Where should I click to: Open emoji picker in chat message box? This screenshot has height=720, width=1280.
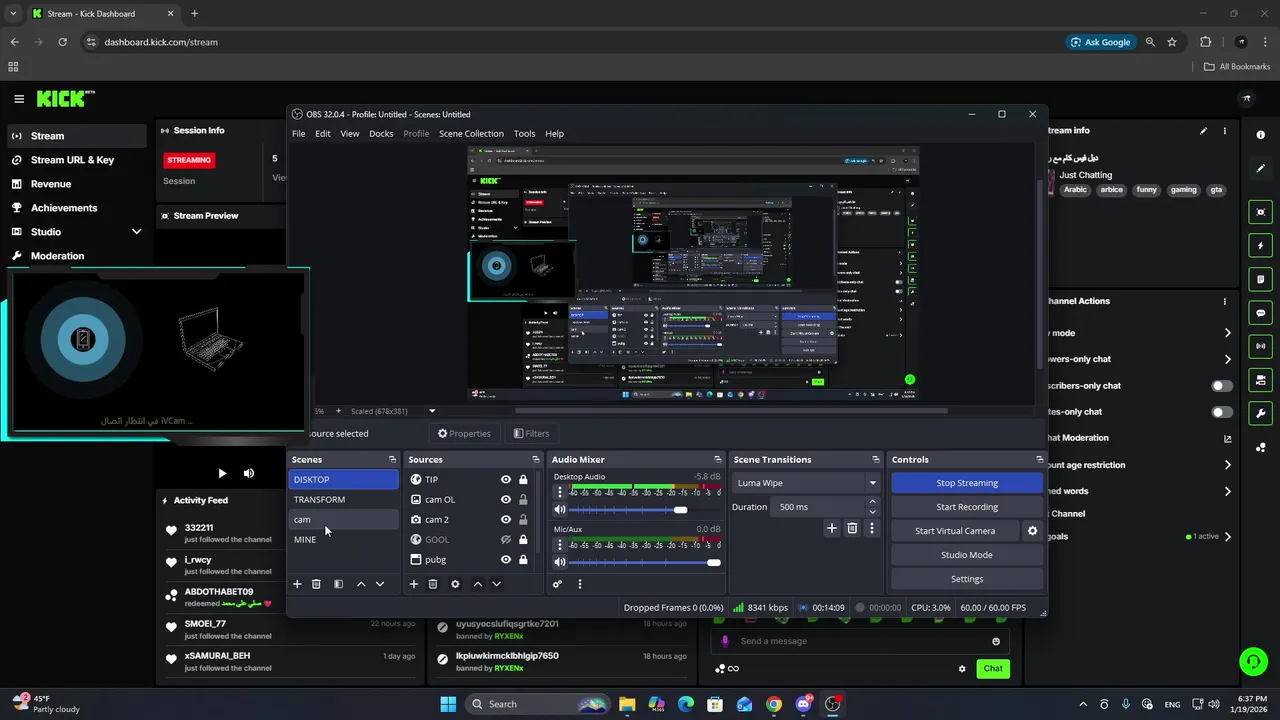click(x=996, y=641)
